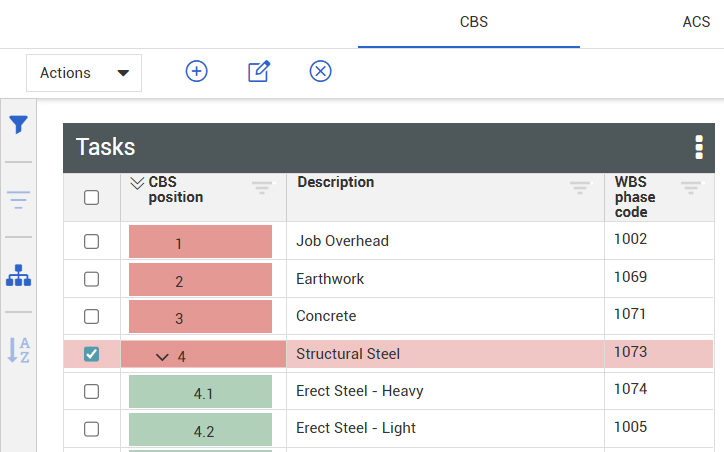Check the Job Overhead row checkbox
The image size is (724, 452).
91,241
